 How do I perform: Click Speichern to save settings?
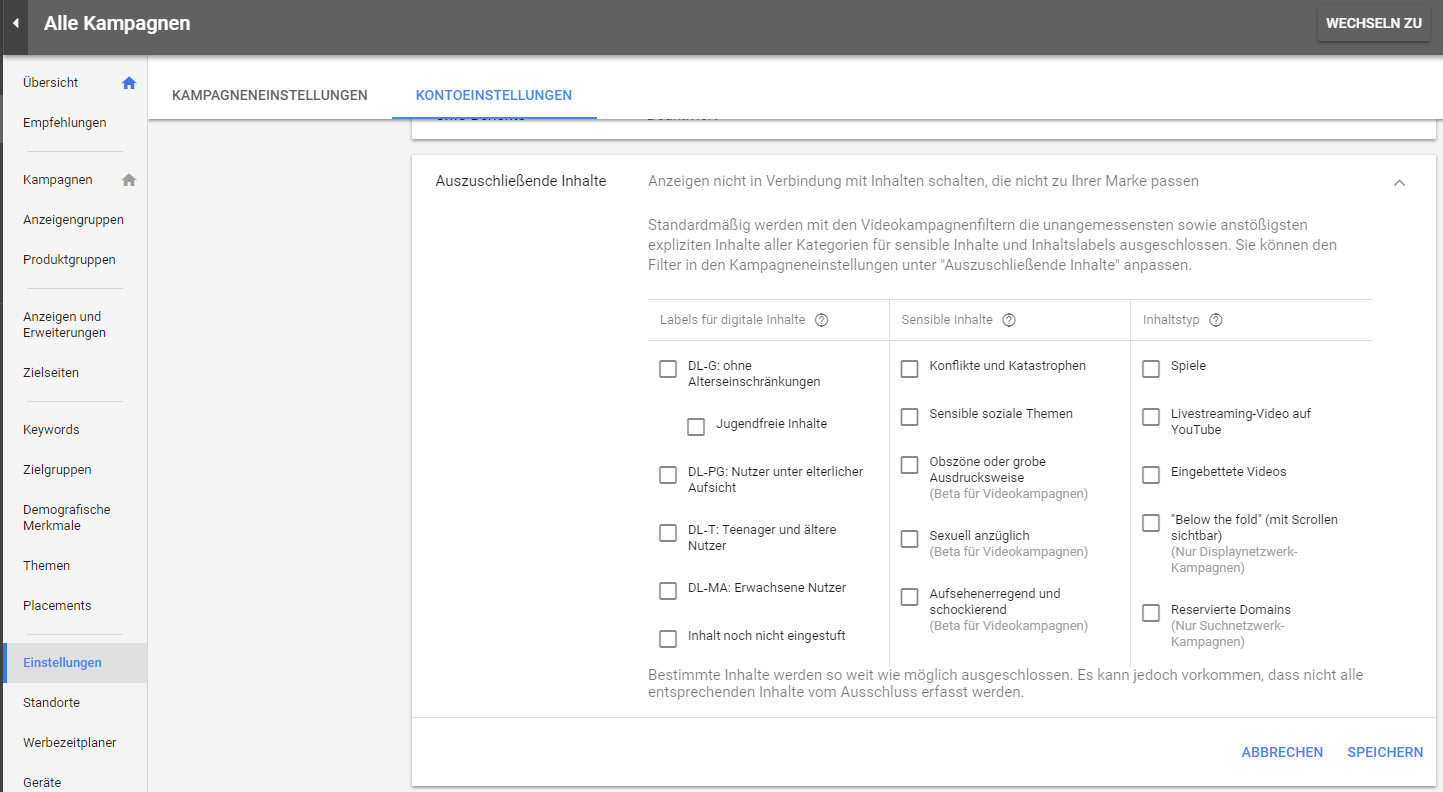click(1385, 752)
